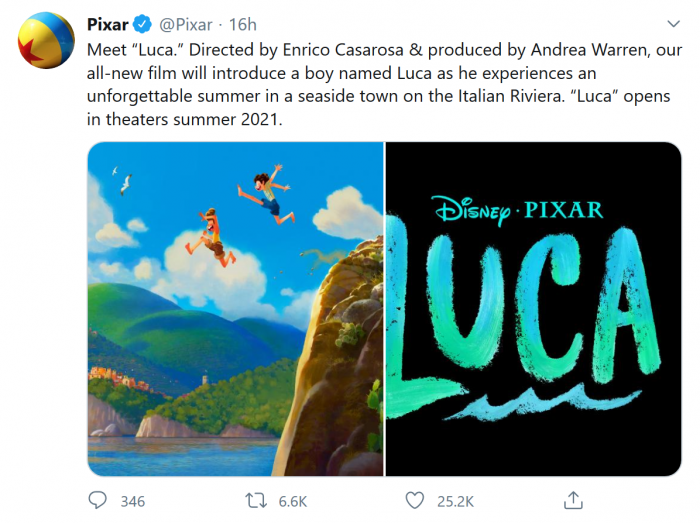Click the 25.2K likes count
The height and width of the screenshot is (523, 700).
[456, 499]
